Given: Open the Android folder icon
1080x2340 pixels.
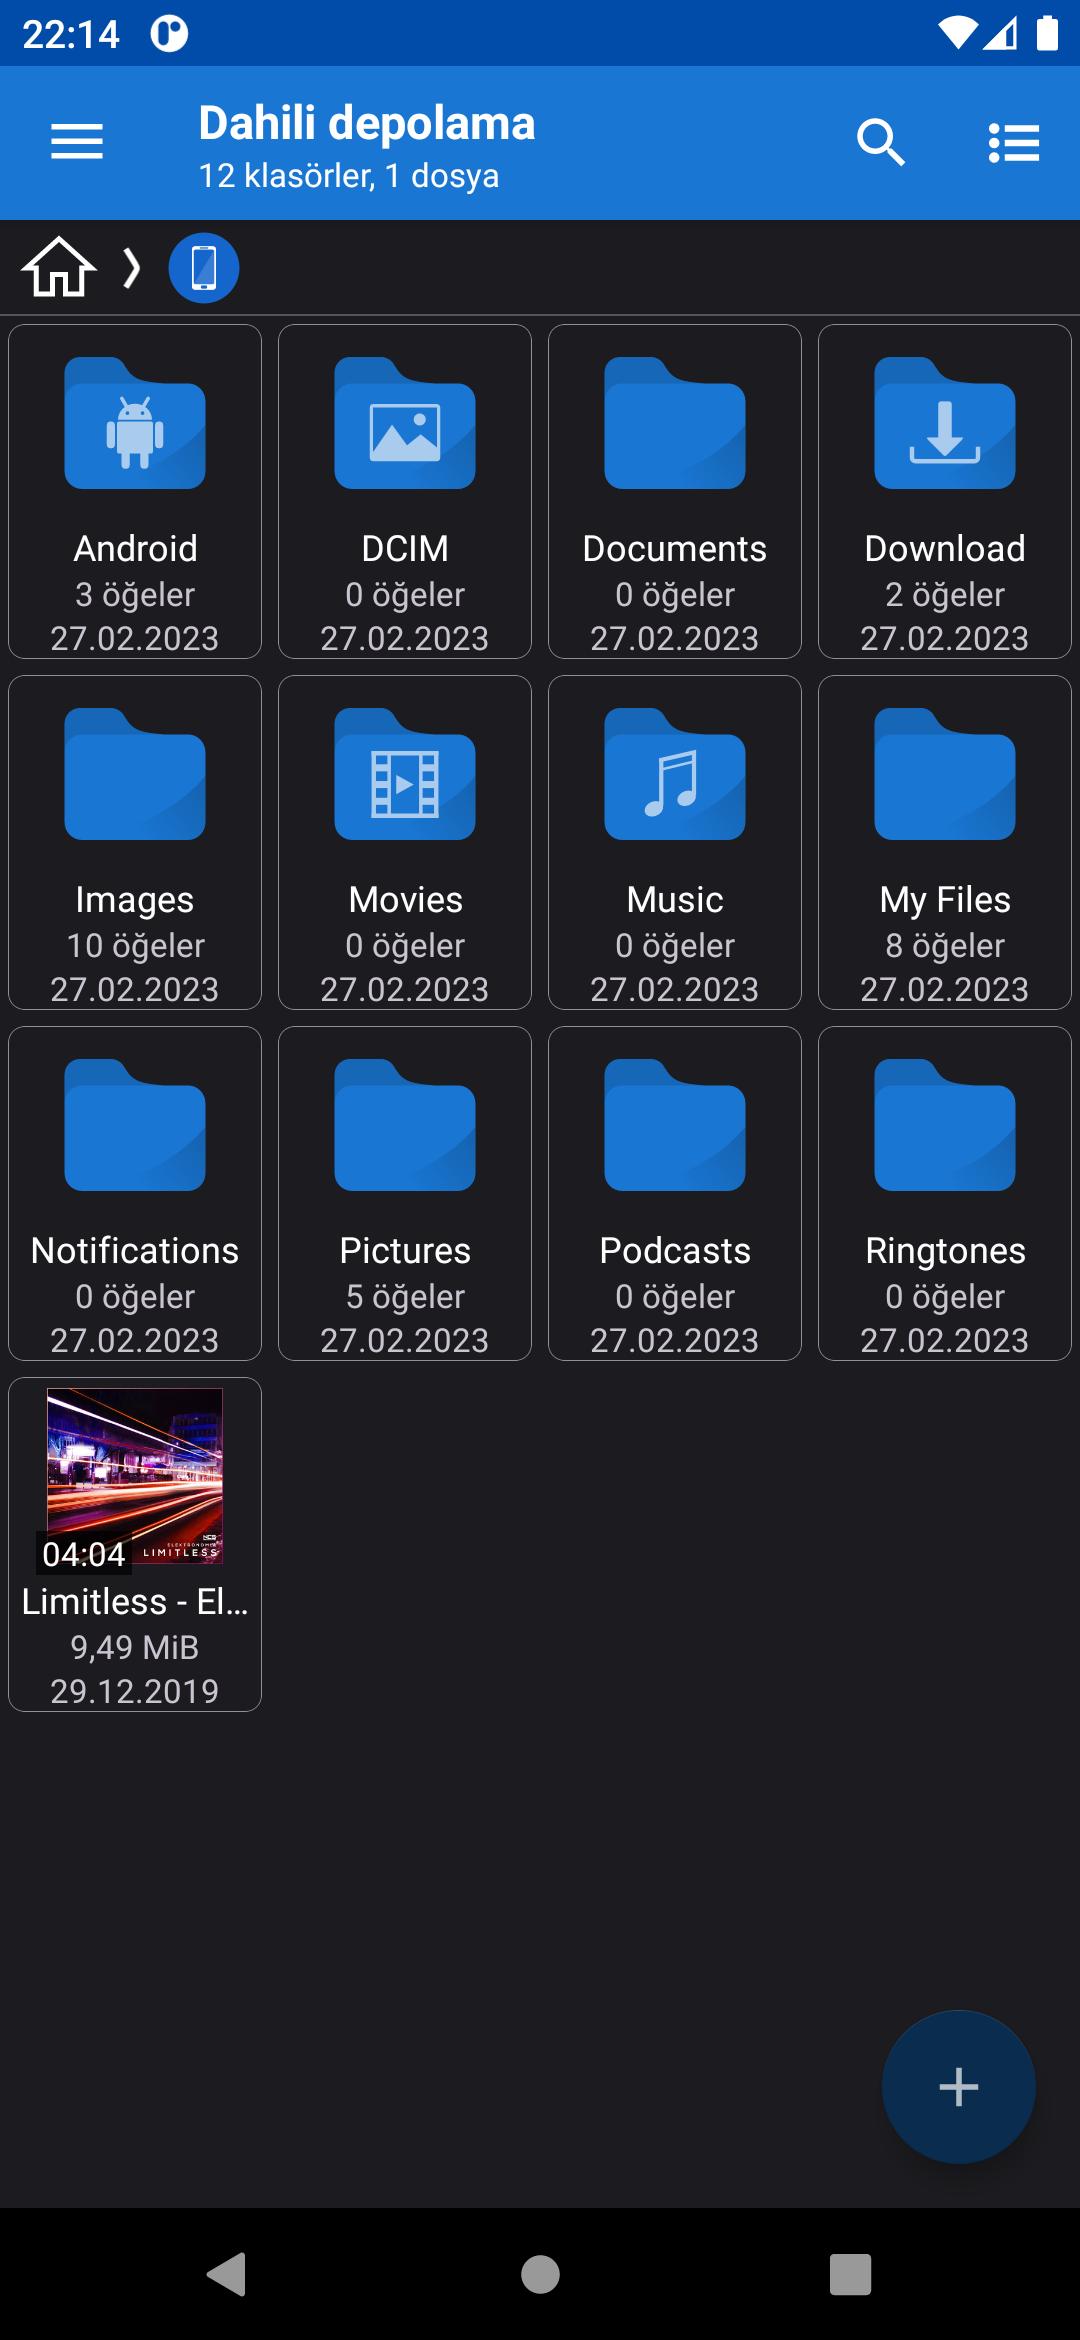Looking at the screenshot, I should point(135,423).
